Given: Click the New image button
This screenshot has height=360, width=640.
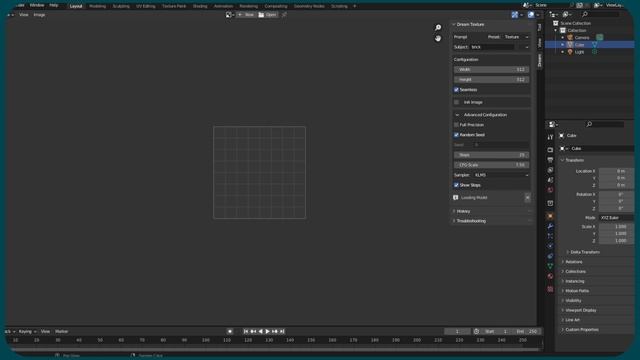Looking at the screenshot, I should click(246, 15).
